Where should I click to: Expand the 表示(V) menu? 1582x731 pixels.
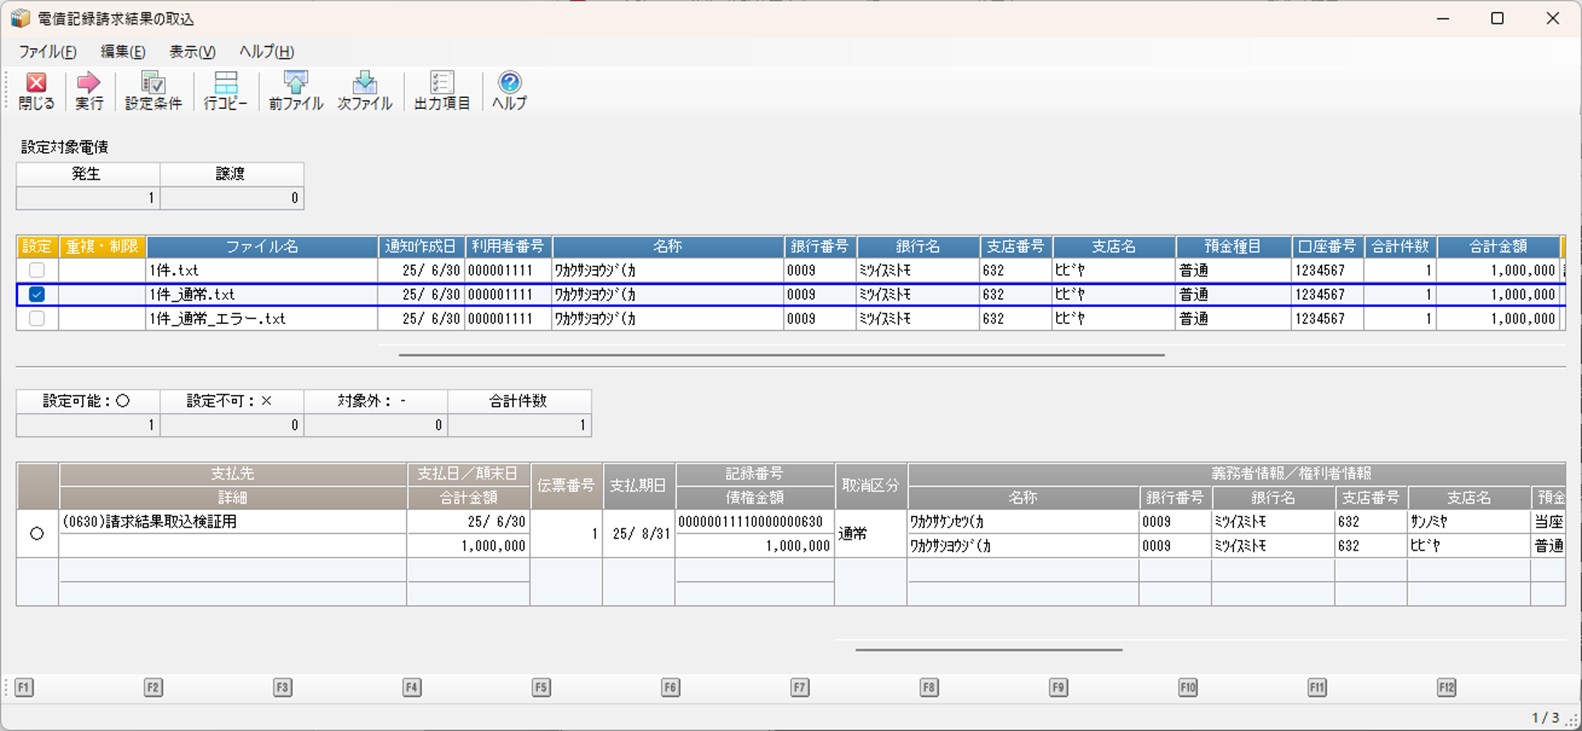pos(192,52)
